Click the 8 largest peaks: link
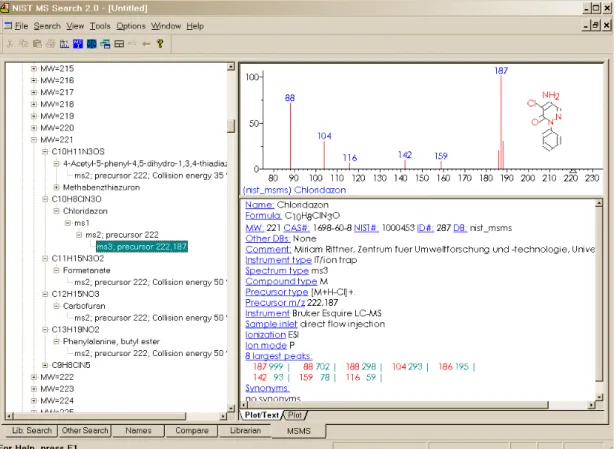 coord(279,356)
